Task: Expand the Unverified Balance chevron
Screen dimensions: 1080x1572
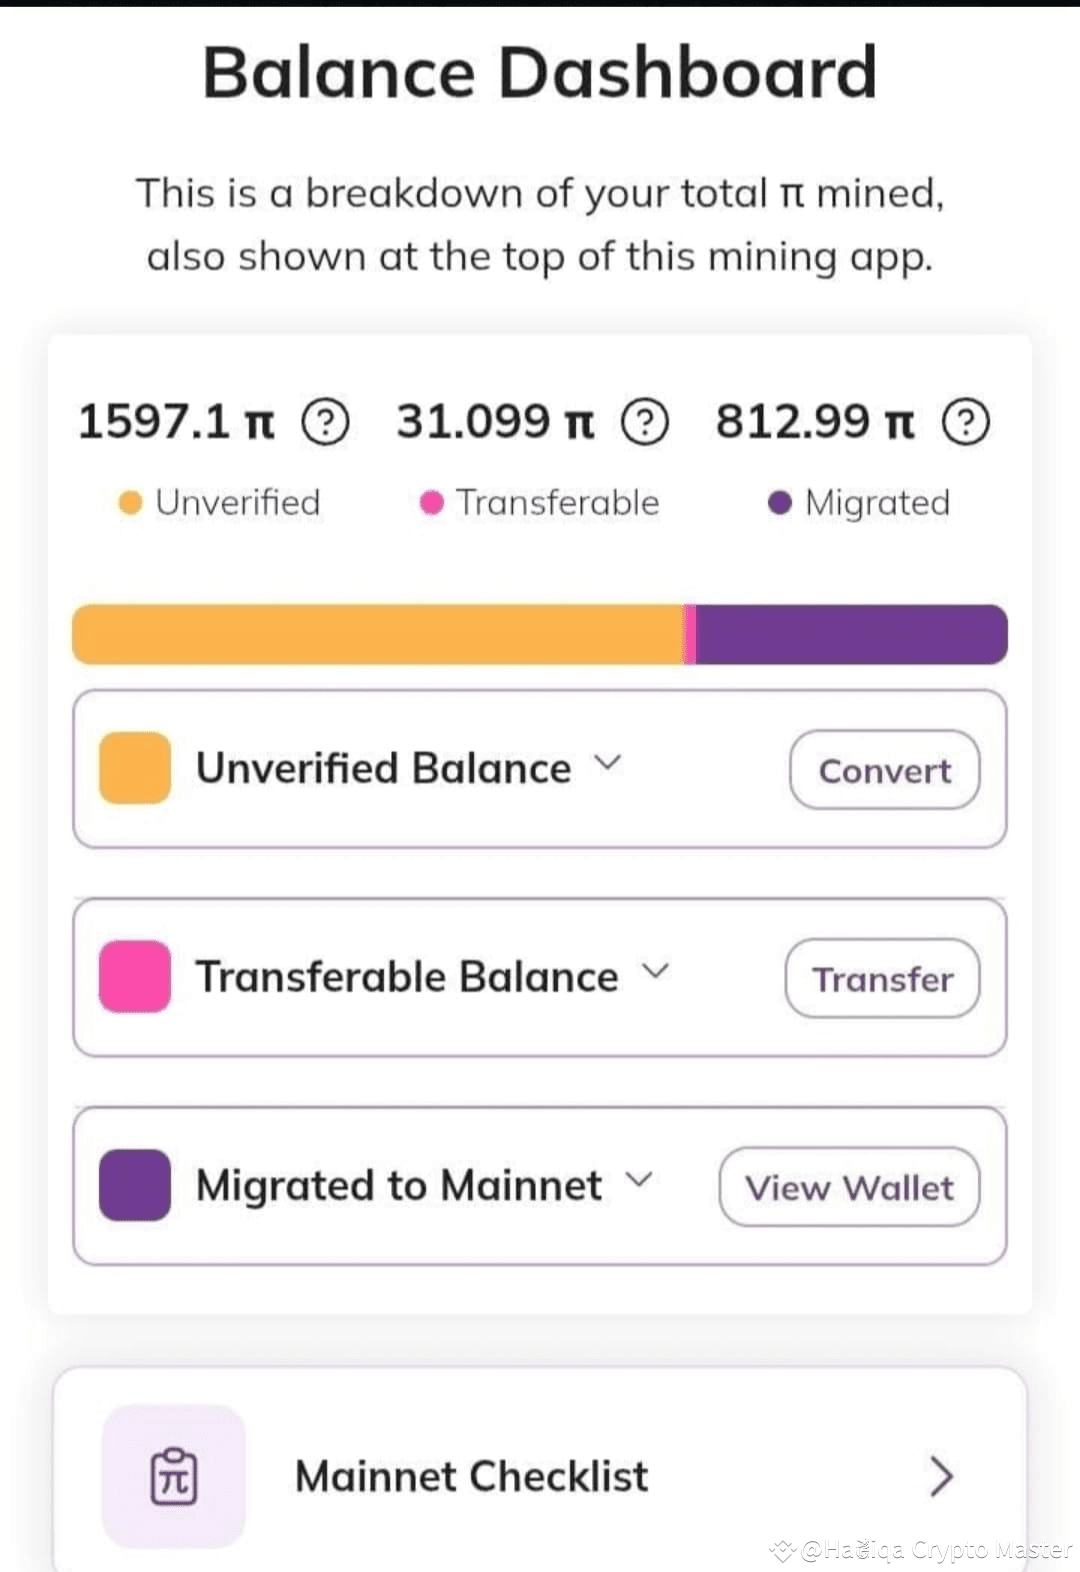Action: coord(608,764)
